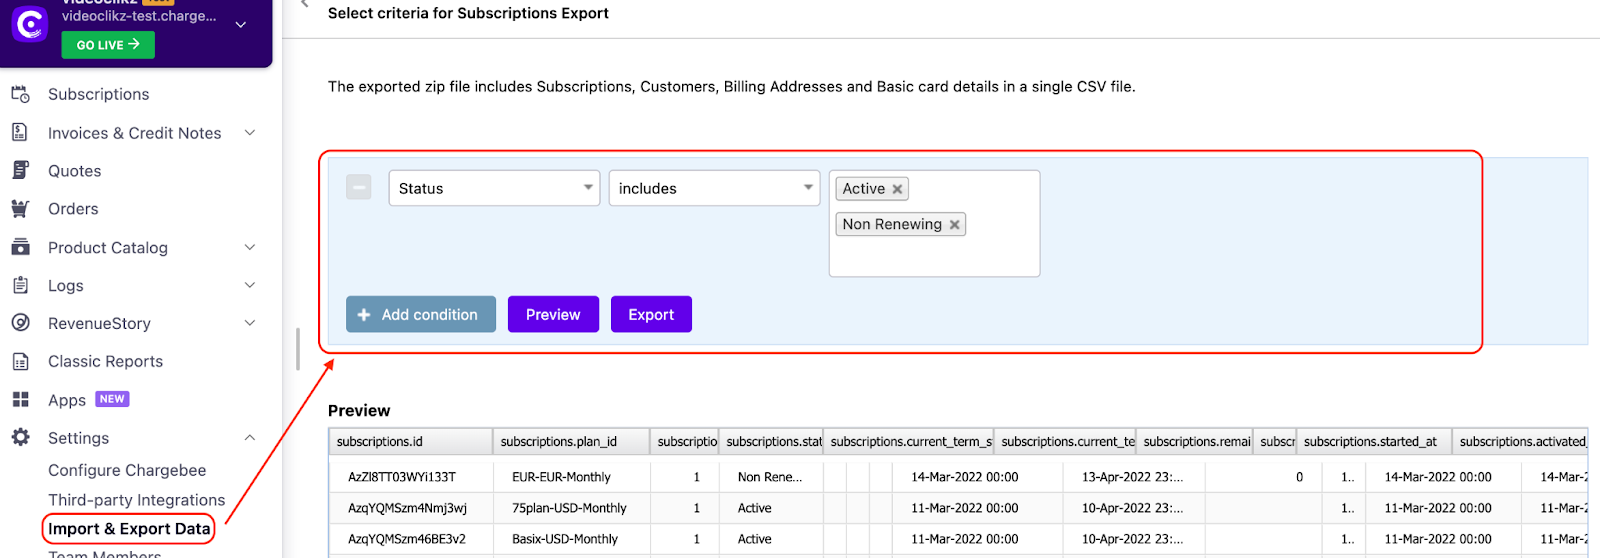The width and height of the screenshot is (1600, 558).
Task: Remove the Status condition with minus button
Action: (359, 187)
